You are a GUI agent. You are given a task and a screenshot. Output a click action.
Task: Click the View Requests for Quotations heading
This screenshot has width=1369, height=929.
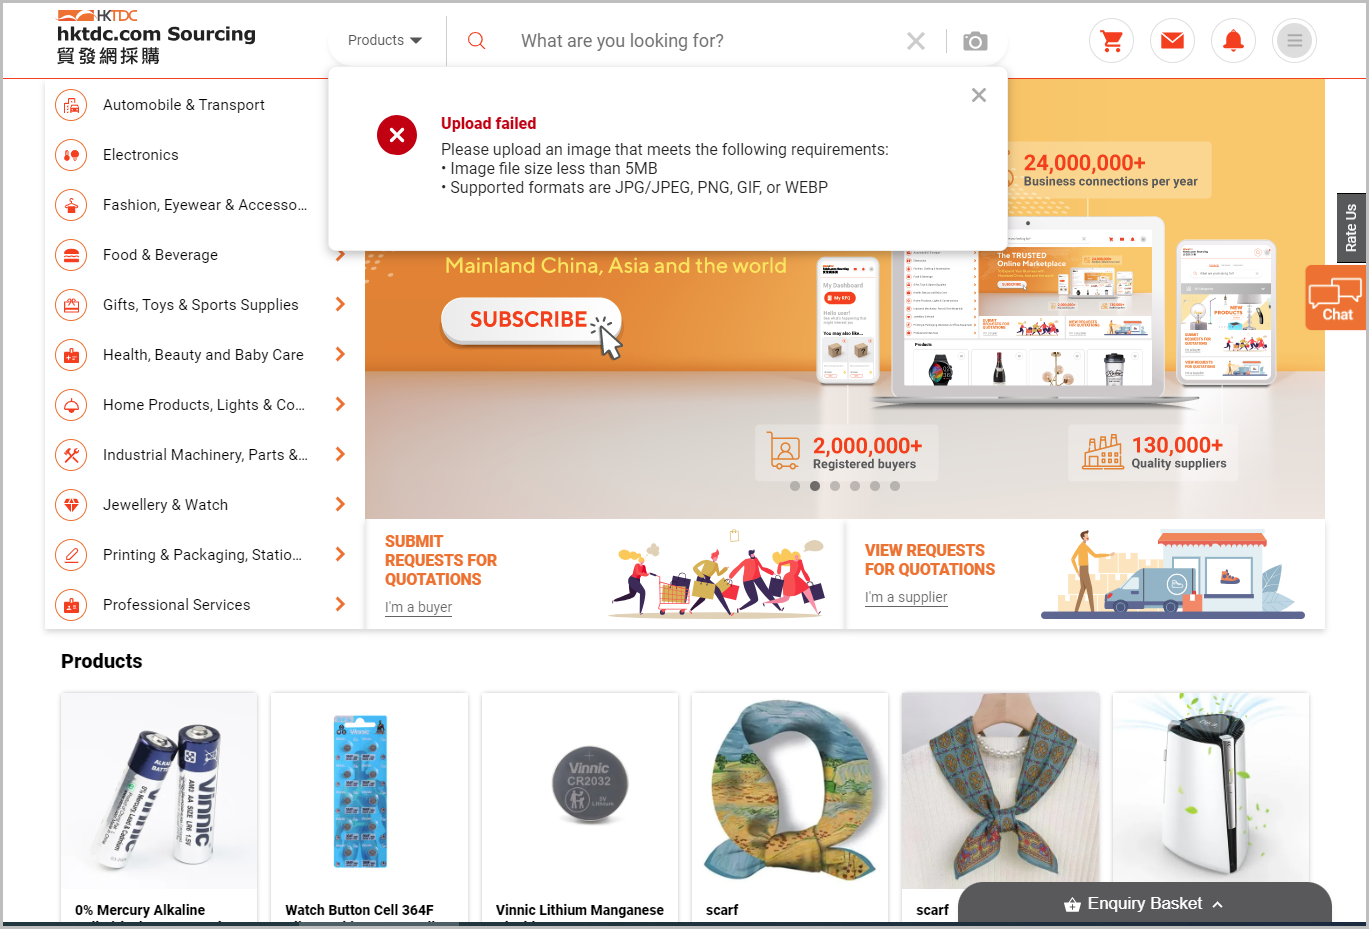tap(930, 560)
